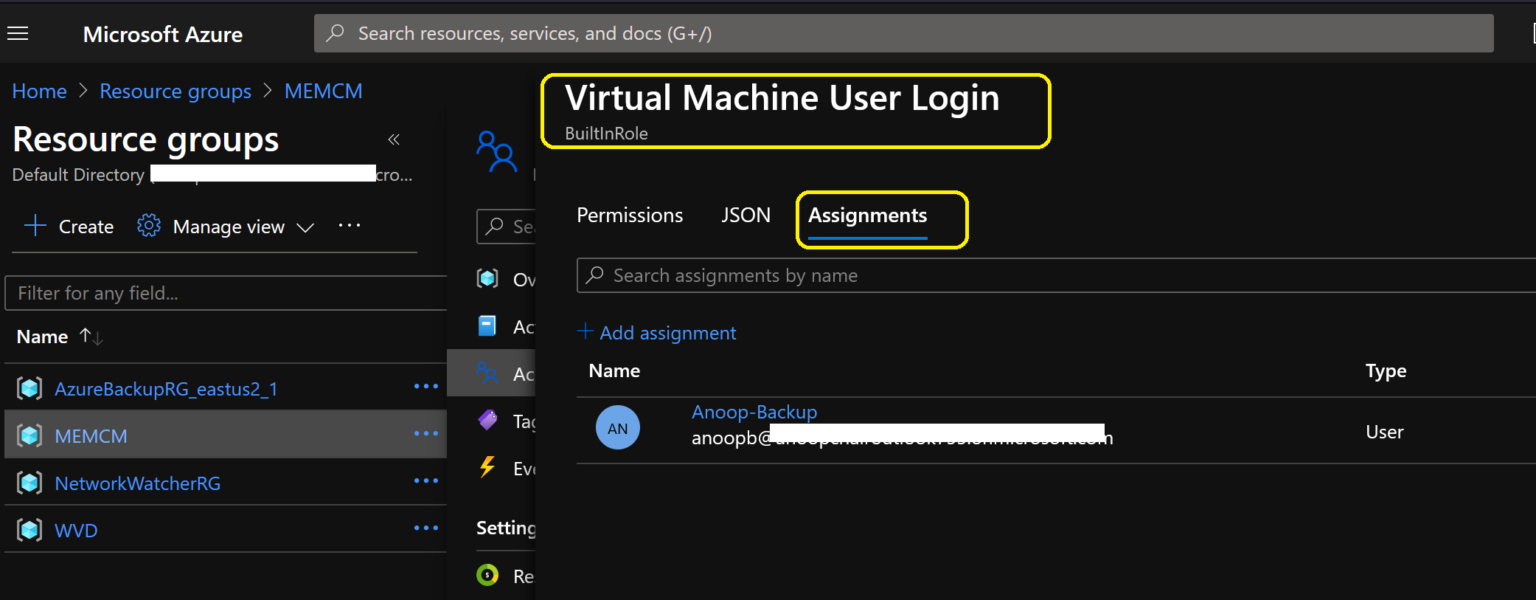
Task: Open the hamburger portal menu
Action: click(18, 34)
